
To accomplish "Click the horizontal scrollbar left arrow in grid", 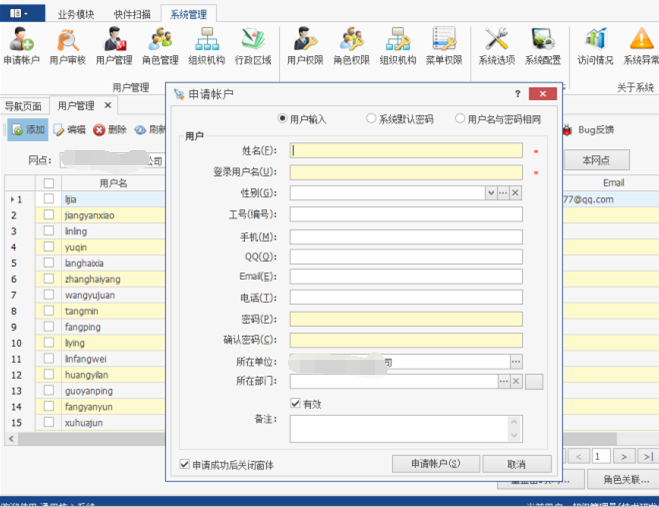I will (11, 439).
